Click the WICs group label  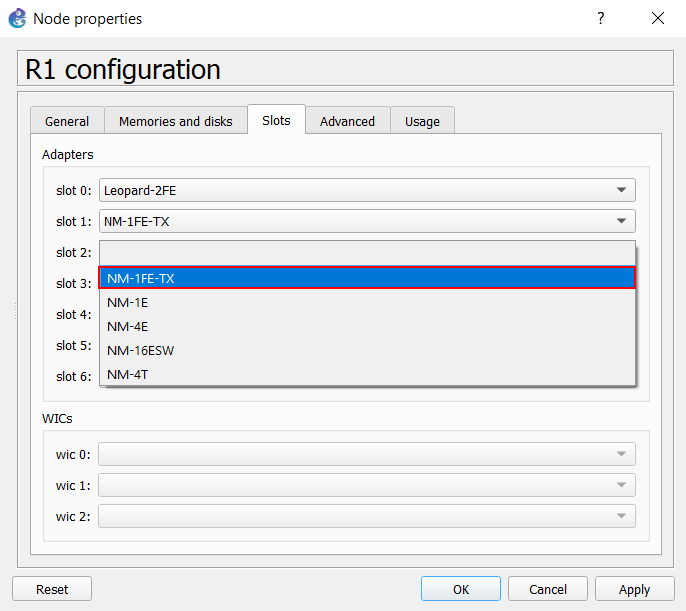tap(57, 419)
